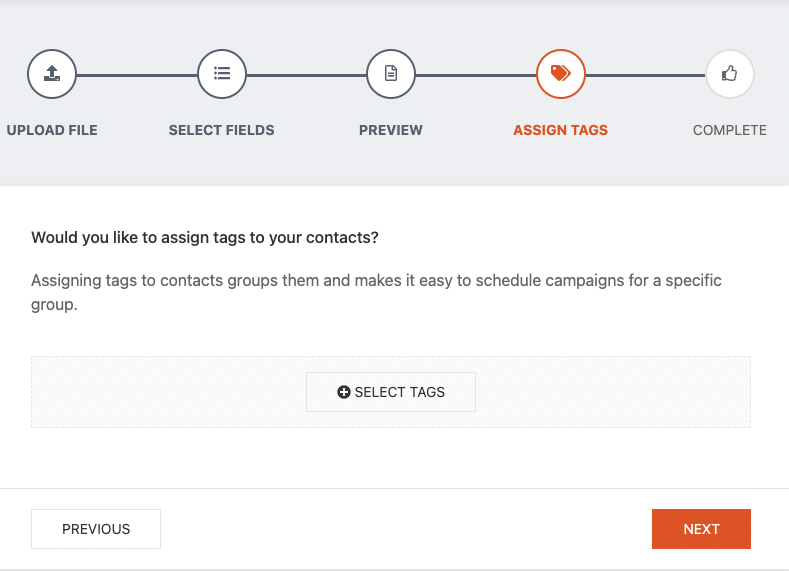Select the list icon for Select Fields
This screenshot has height=571, width=789.
[x=222, y=74]
